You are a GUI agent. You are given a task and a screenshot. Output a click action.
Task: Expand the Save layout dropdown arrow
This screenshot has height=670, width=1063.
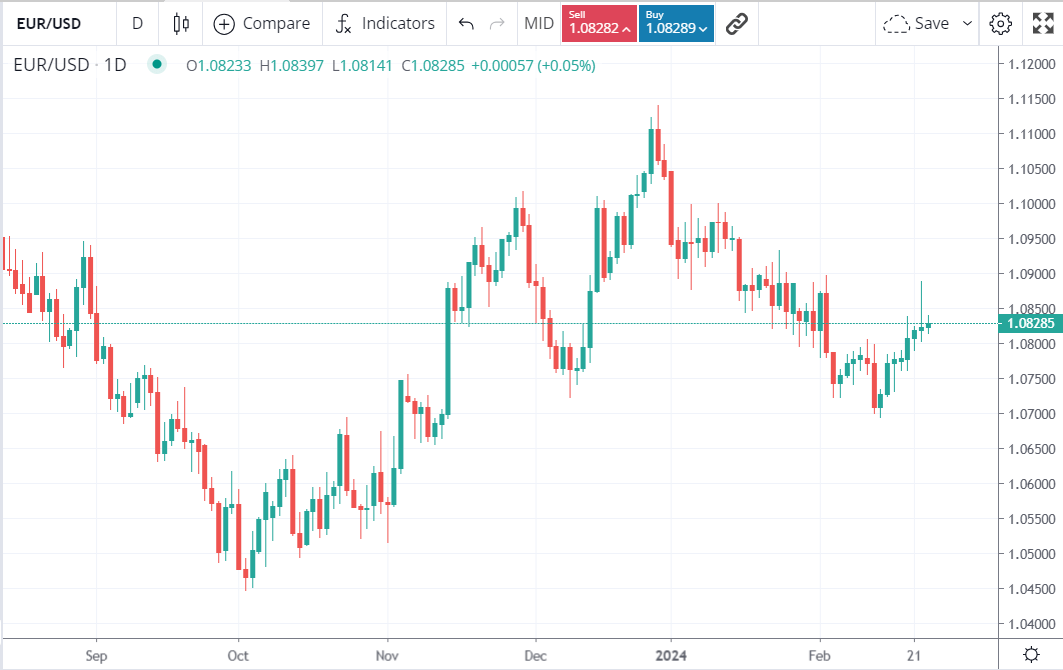(x=967, y=23)
